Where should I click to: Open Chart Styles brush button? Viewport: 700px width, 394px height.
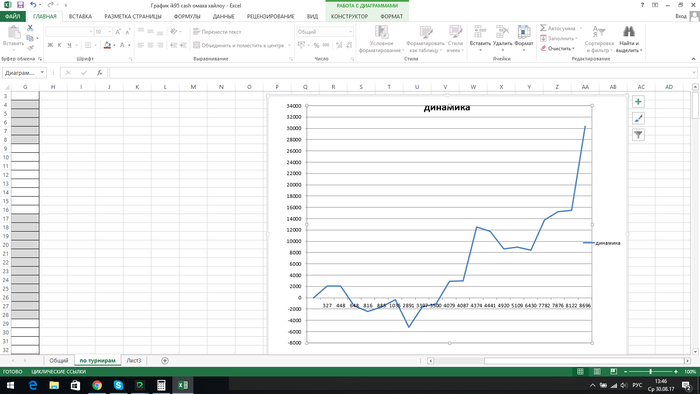pos(638,118)
